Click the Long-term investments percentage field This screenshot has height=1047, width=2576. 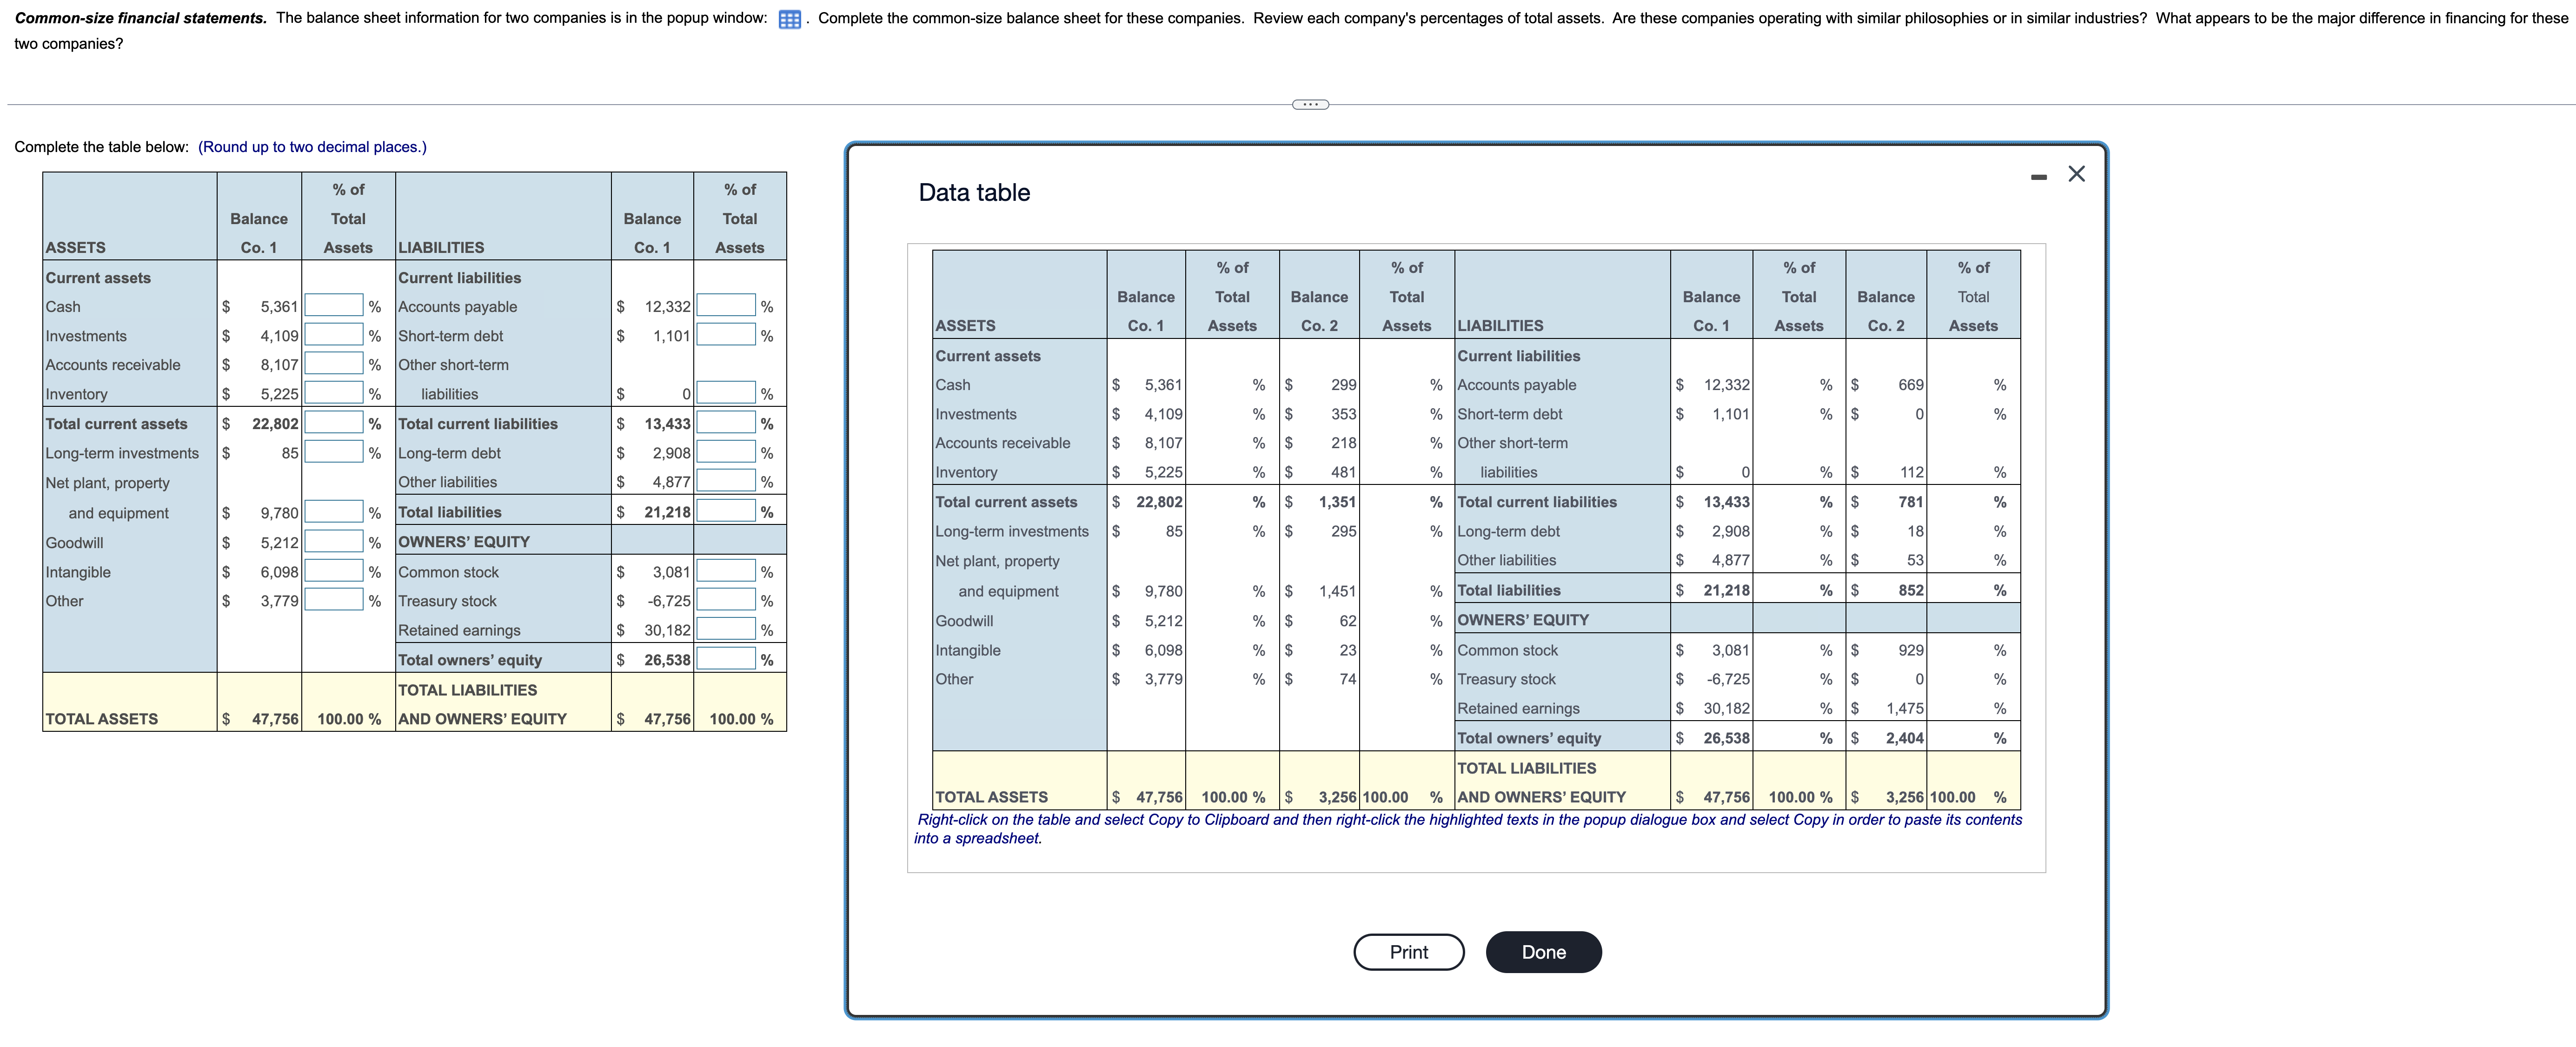tap(333, 453)
